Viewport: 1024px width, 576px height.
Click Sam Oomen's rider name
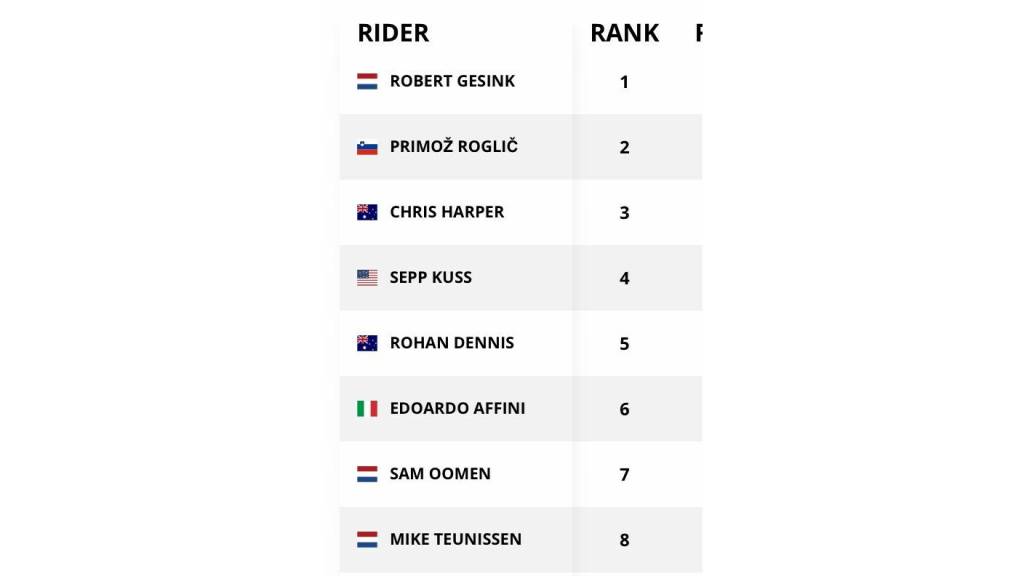pos(440,474)
